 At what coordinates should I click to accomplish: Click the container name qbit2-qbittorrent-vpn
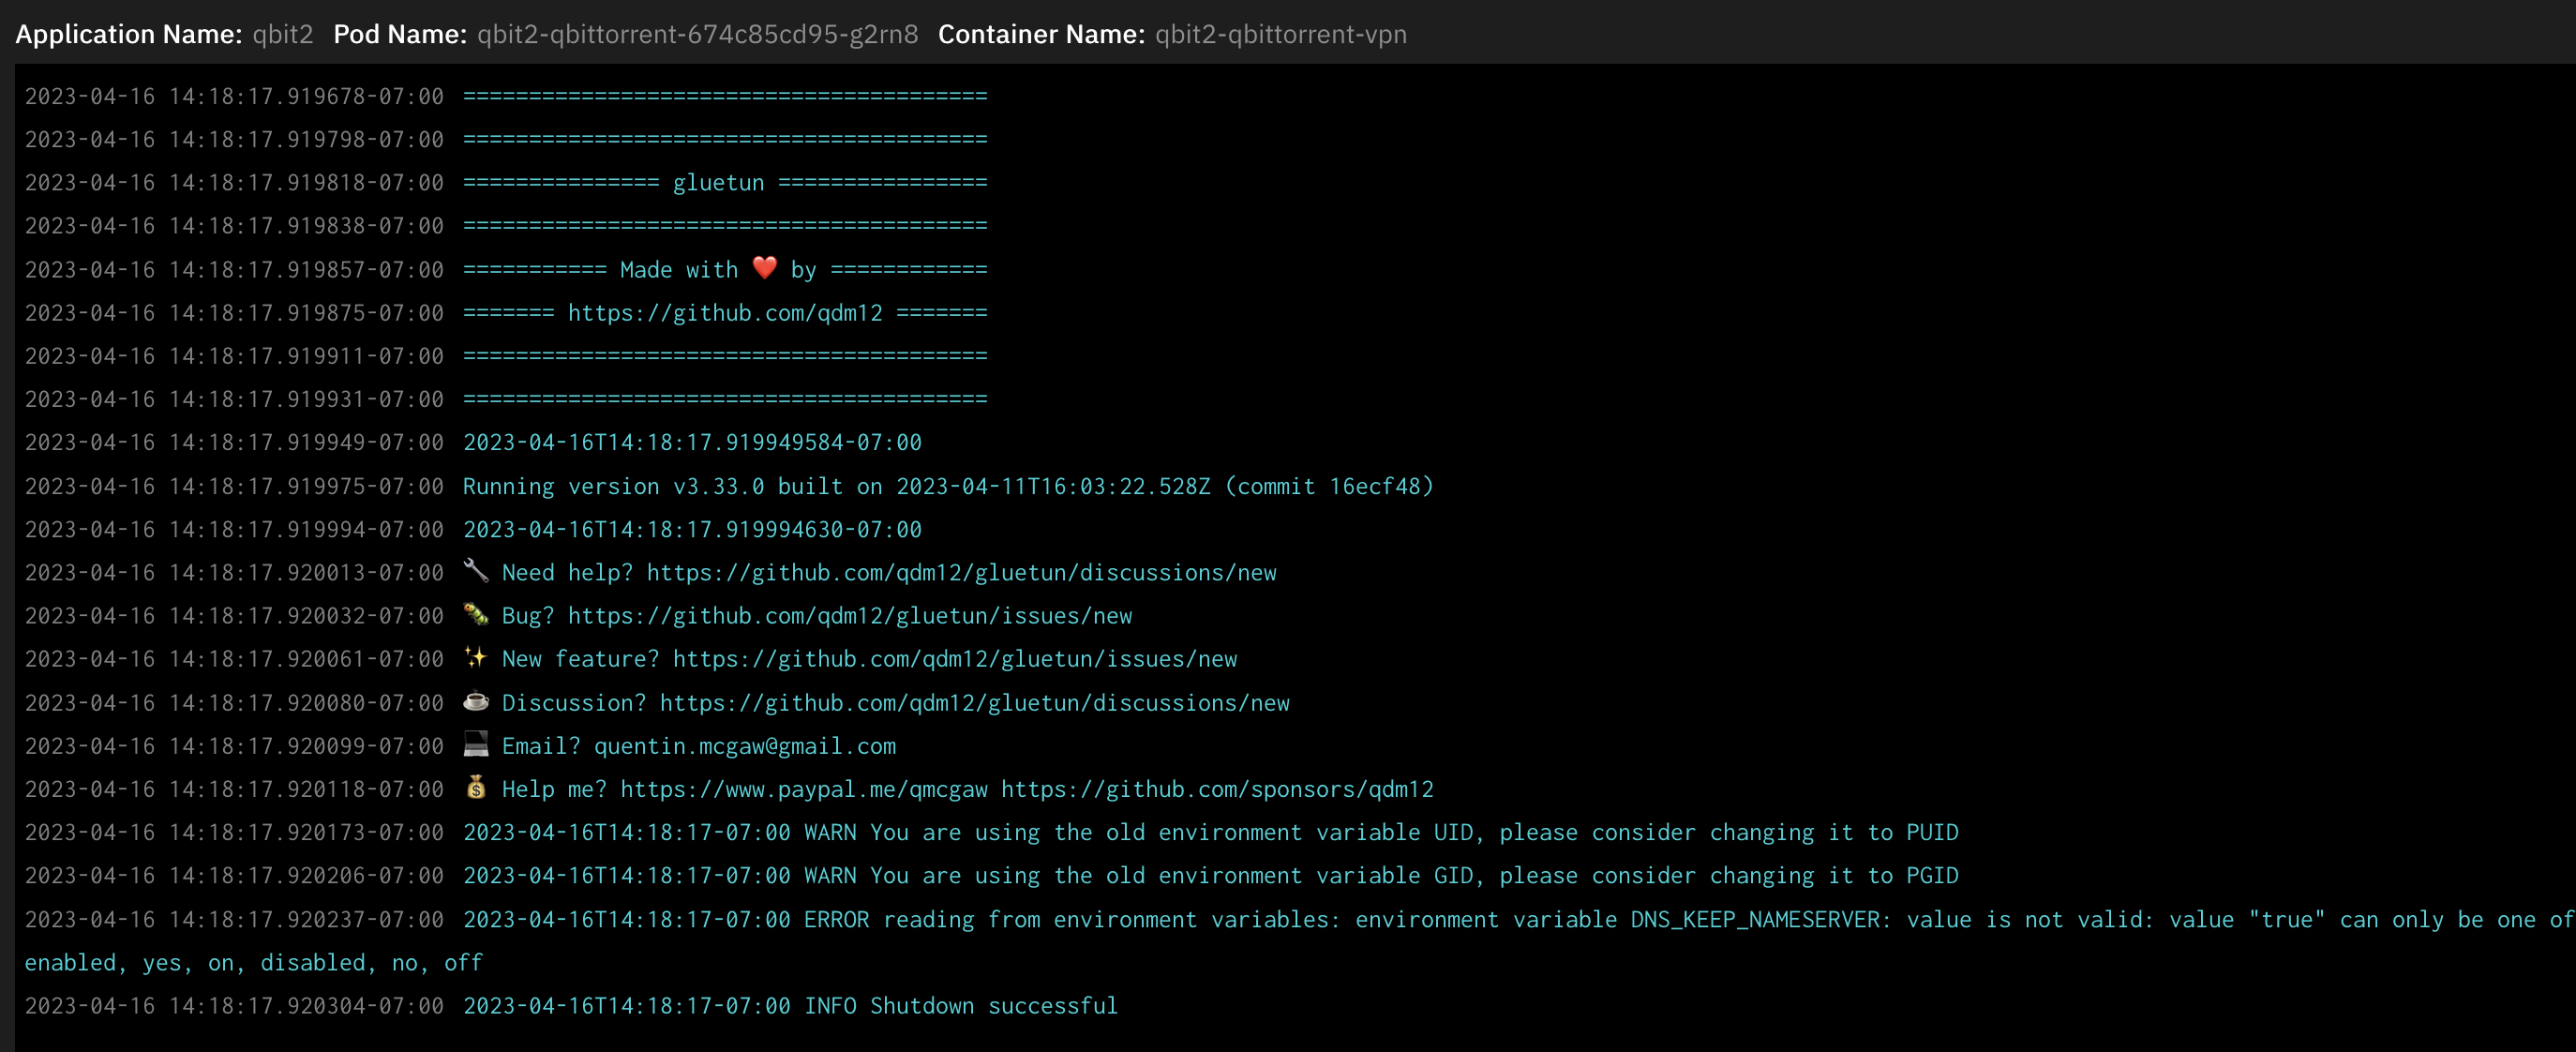1281,34
